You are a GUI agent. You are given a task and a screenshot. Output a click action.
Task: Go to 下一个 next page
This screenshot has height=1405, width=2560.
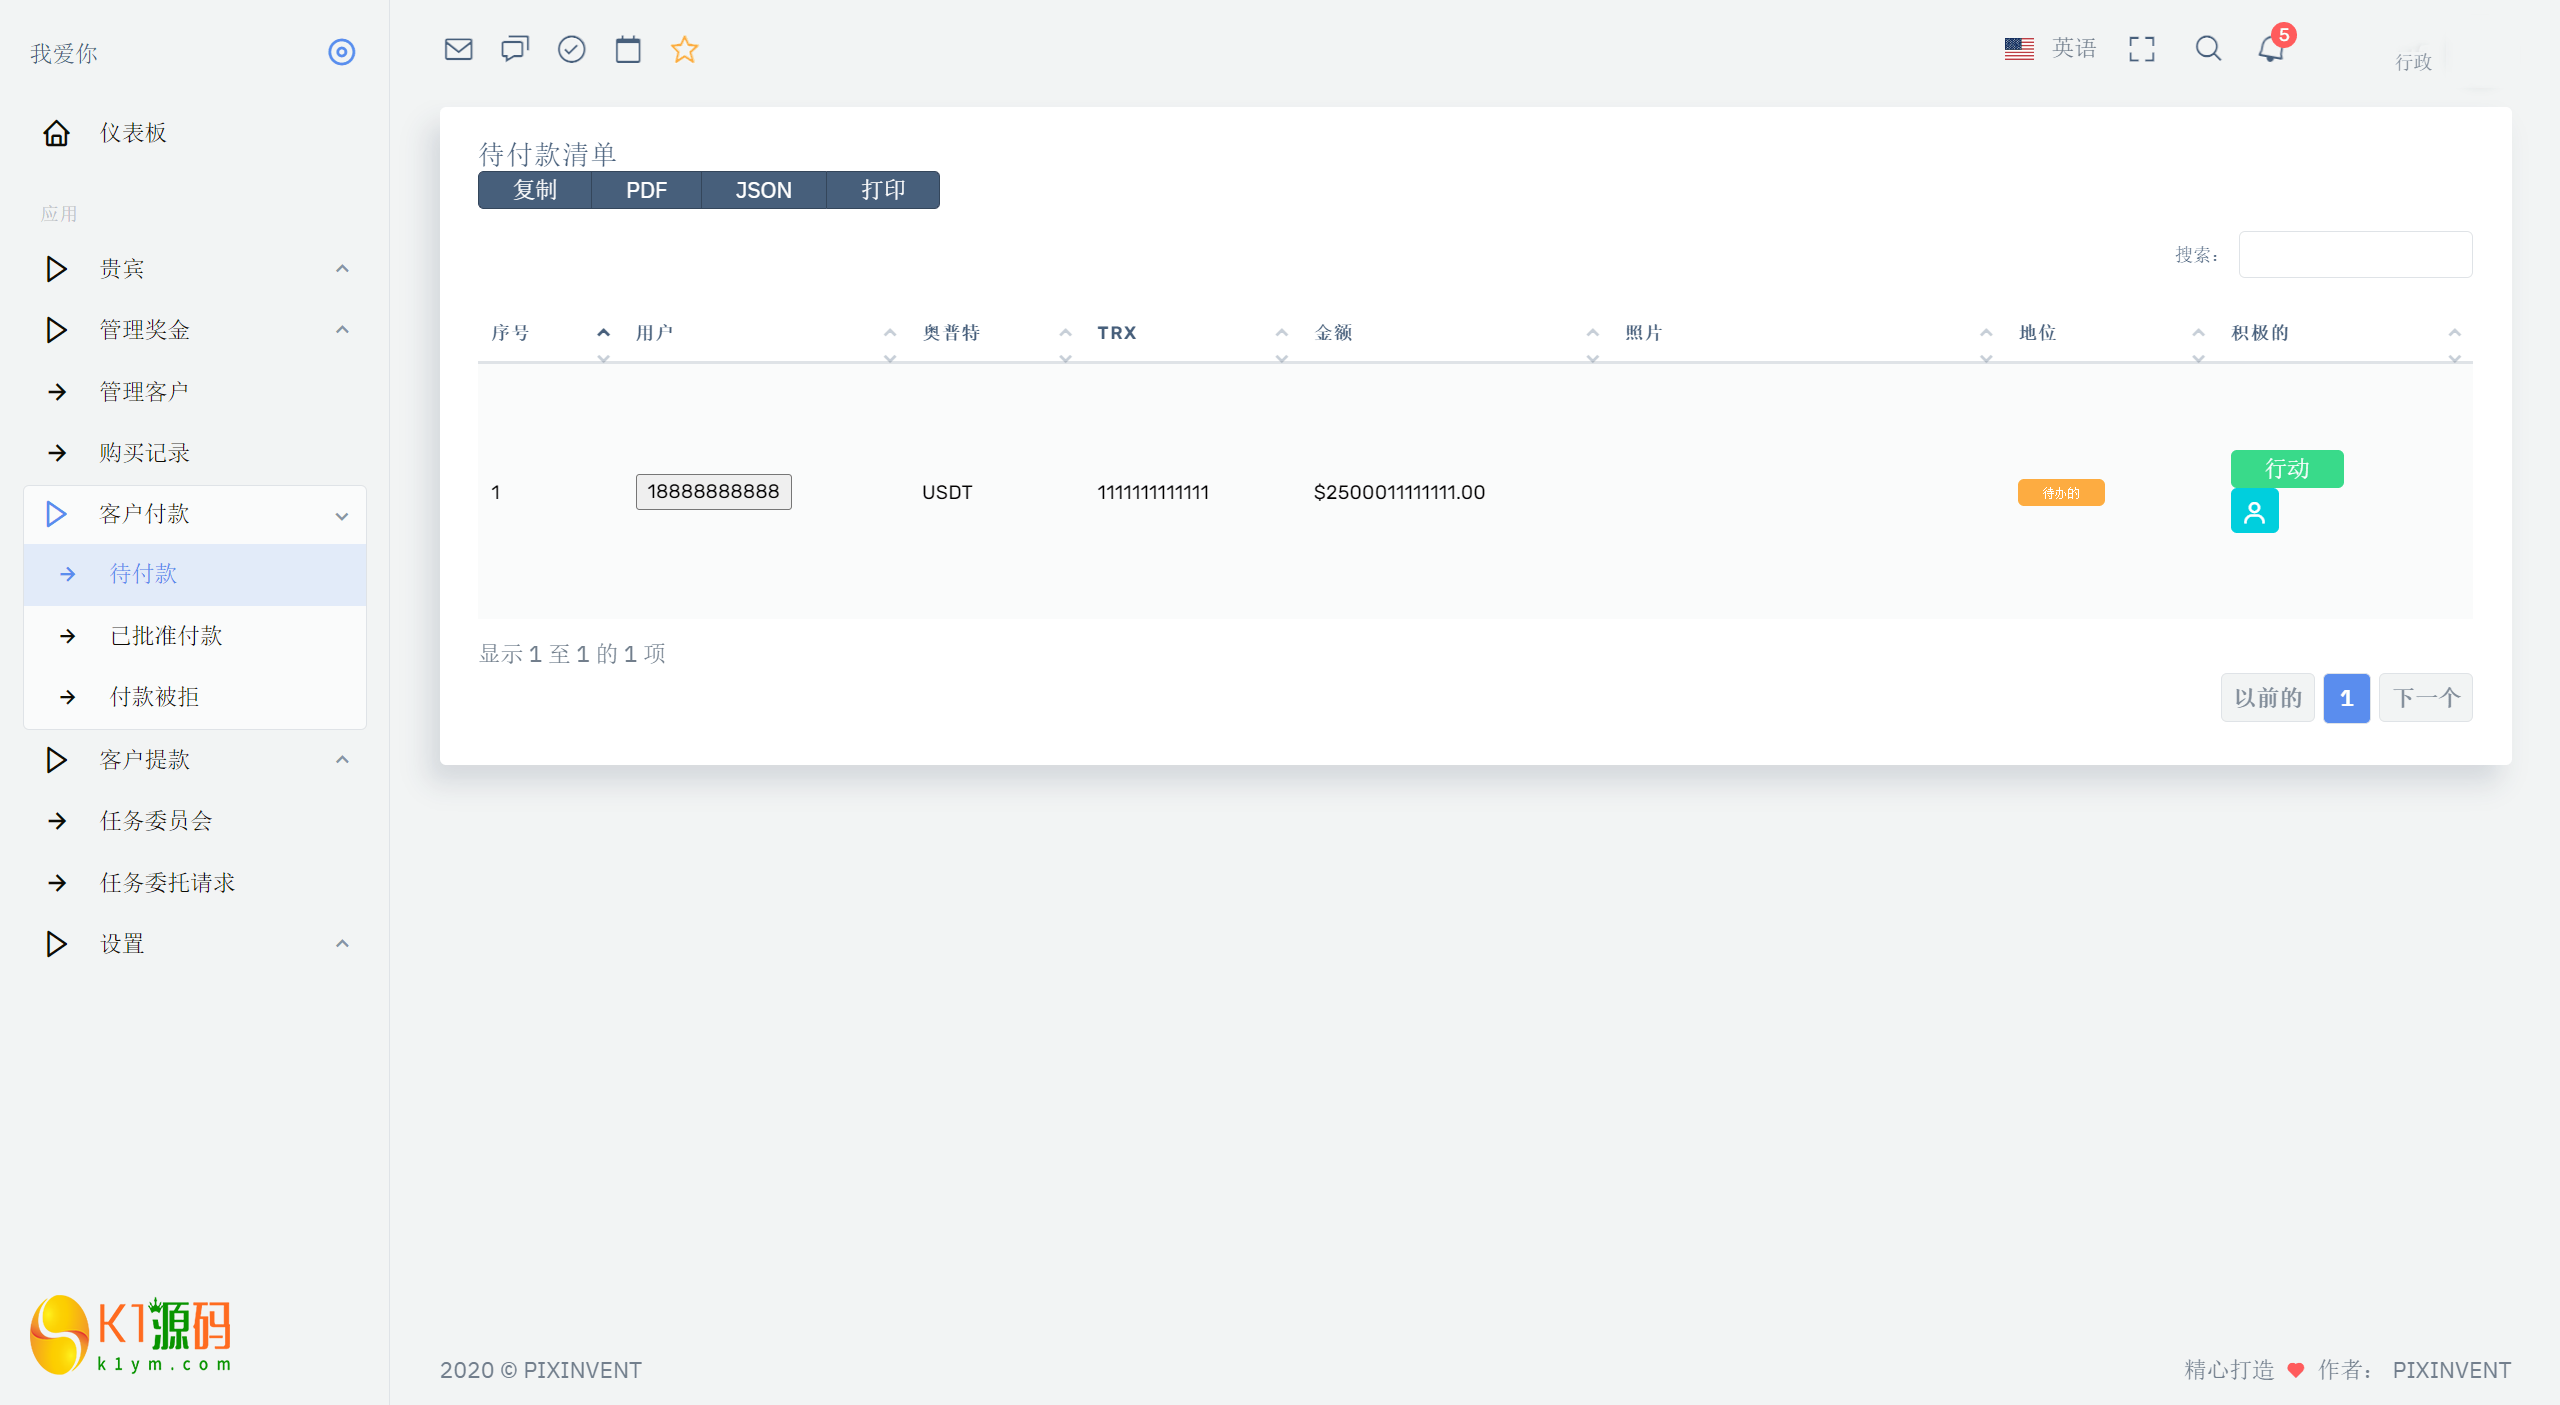(2426, 698)
